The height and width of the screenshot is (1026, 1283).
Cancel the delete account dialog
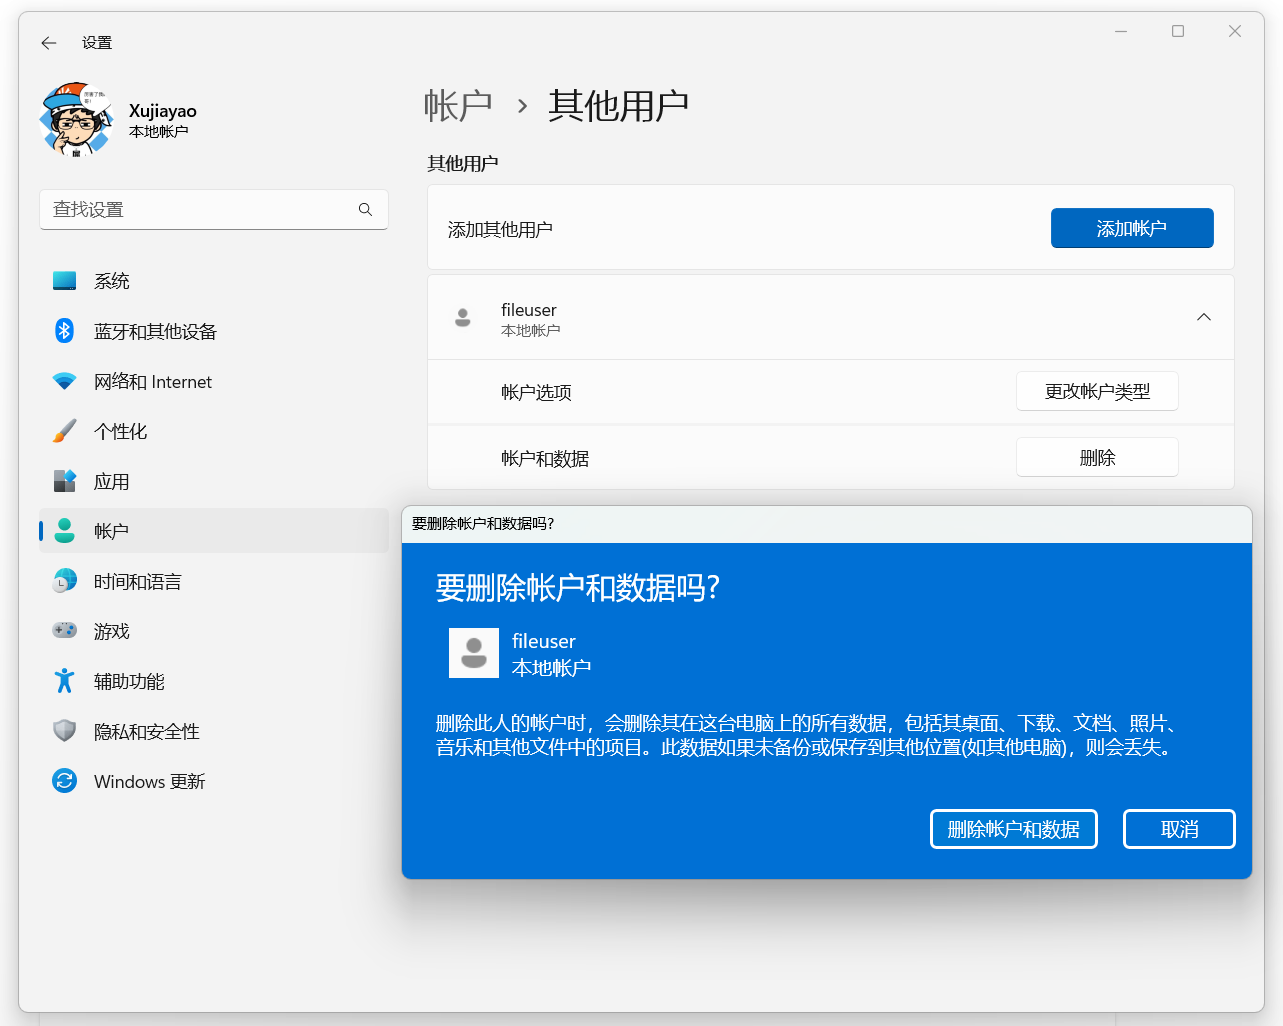1178,829
